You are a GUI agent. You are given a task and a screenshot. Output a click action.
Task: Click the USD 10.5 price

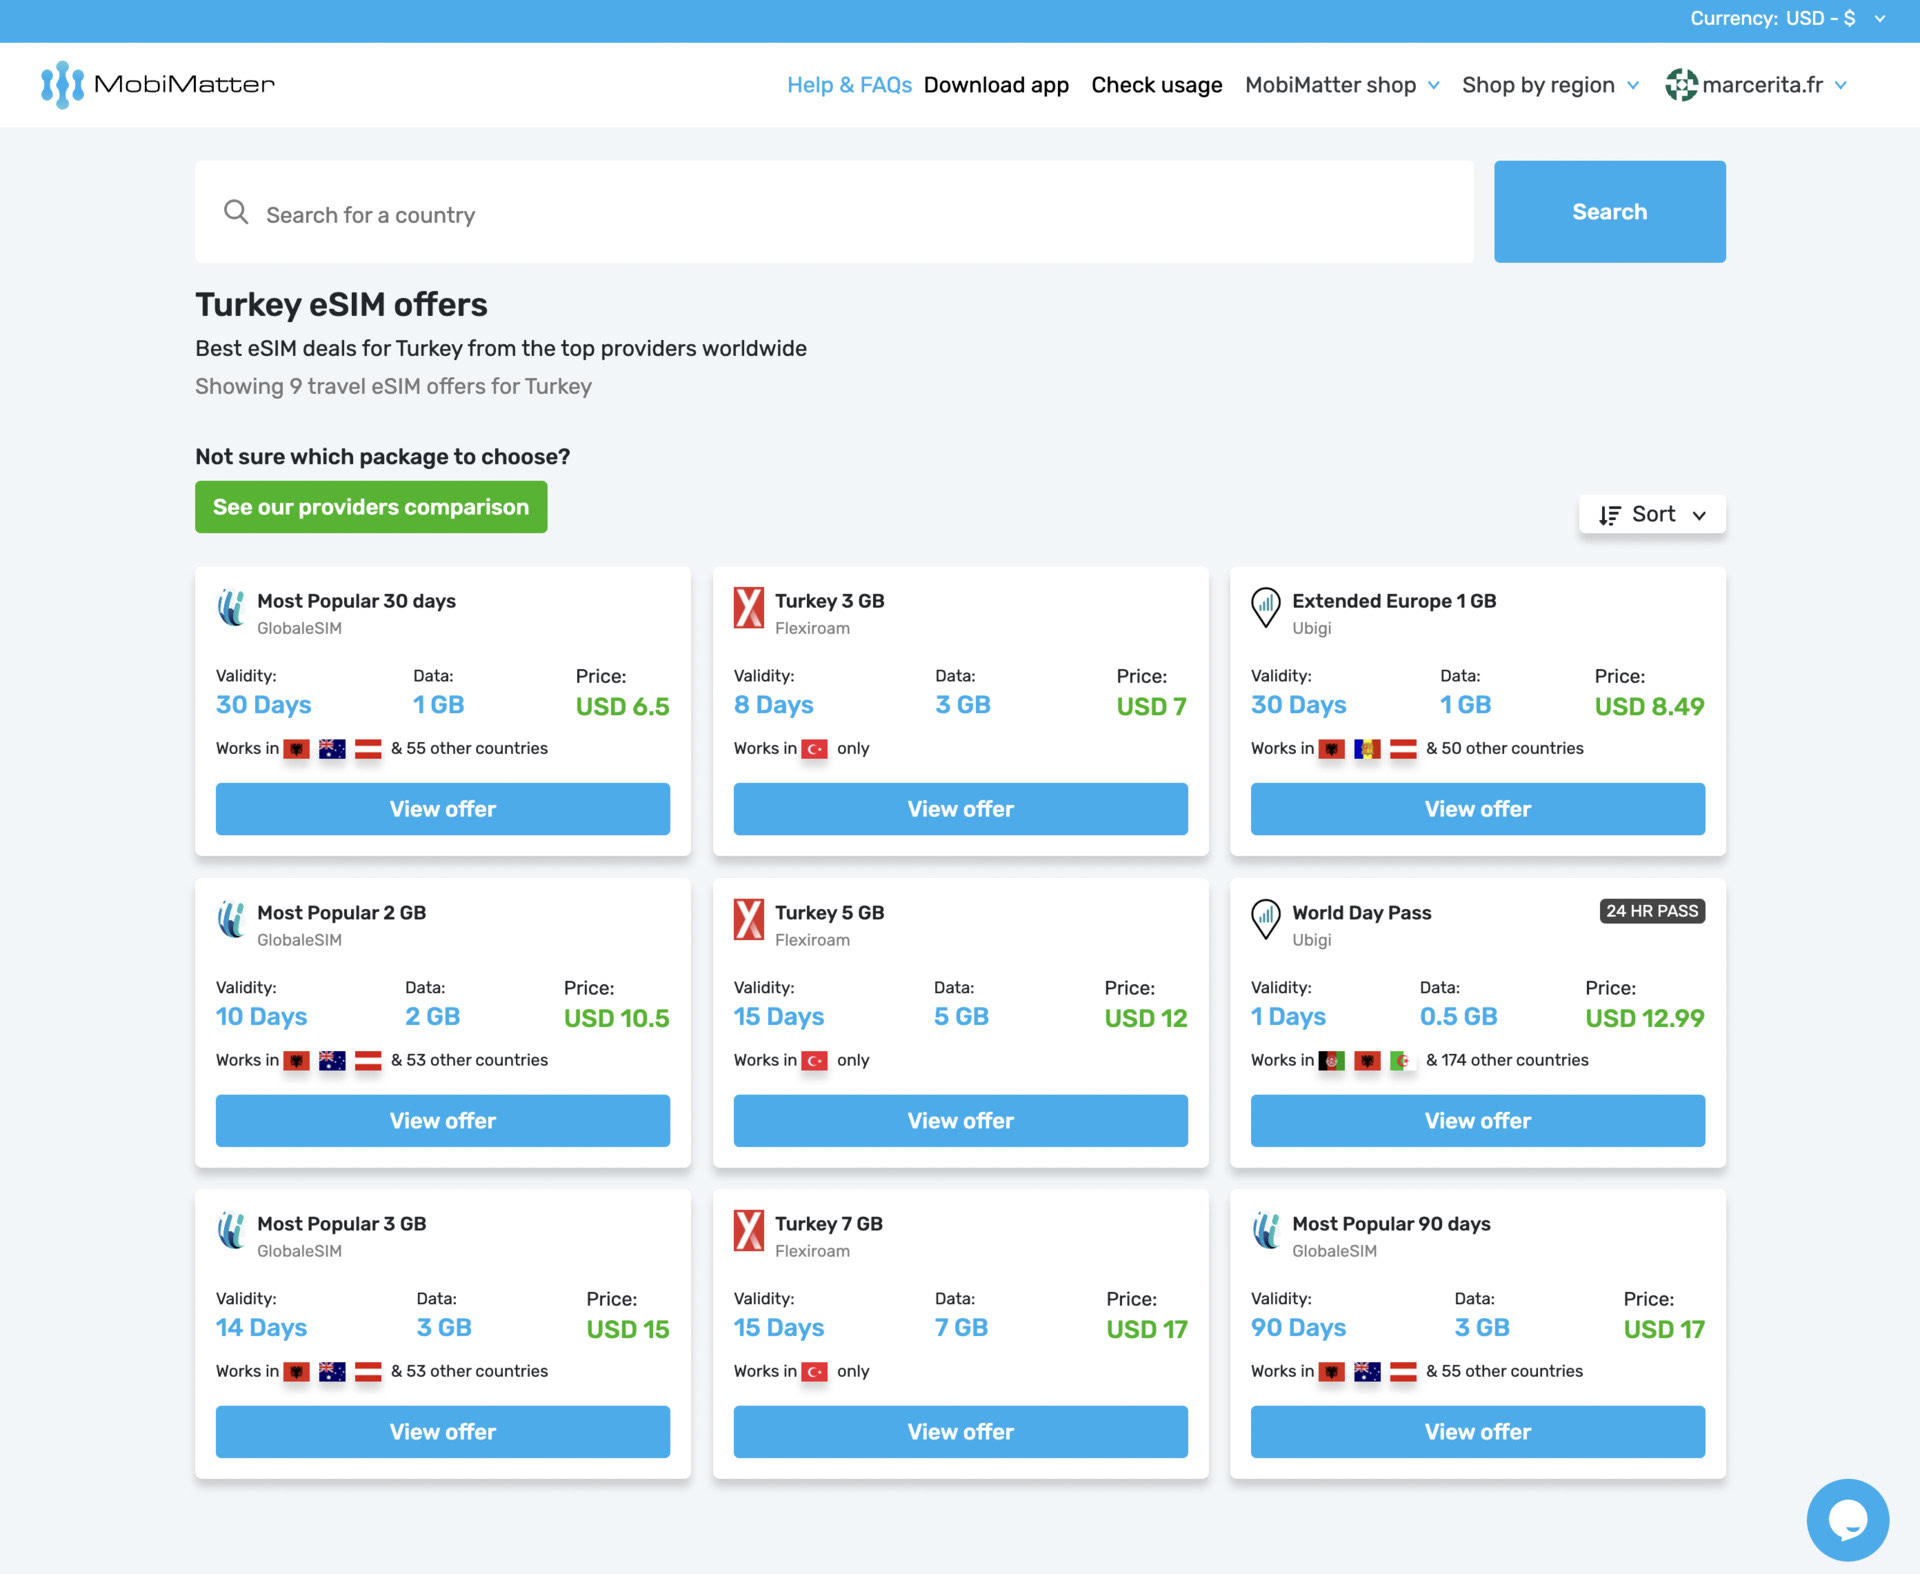[616, 1019]
